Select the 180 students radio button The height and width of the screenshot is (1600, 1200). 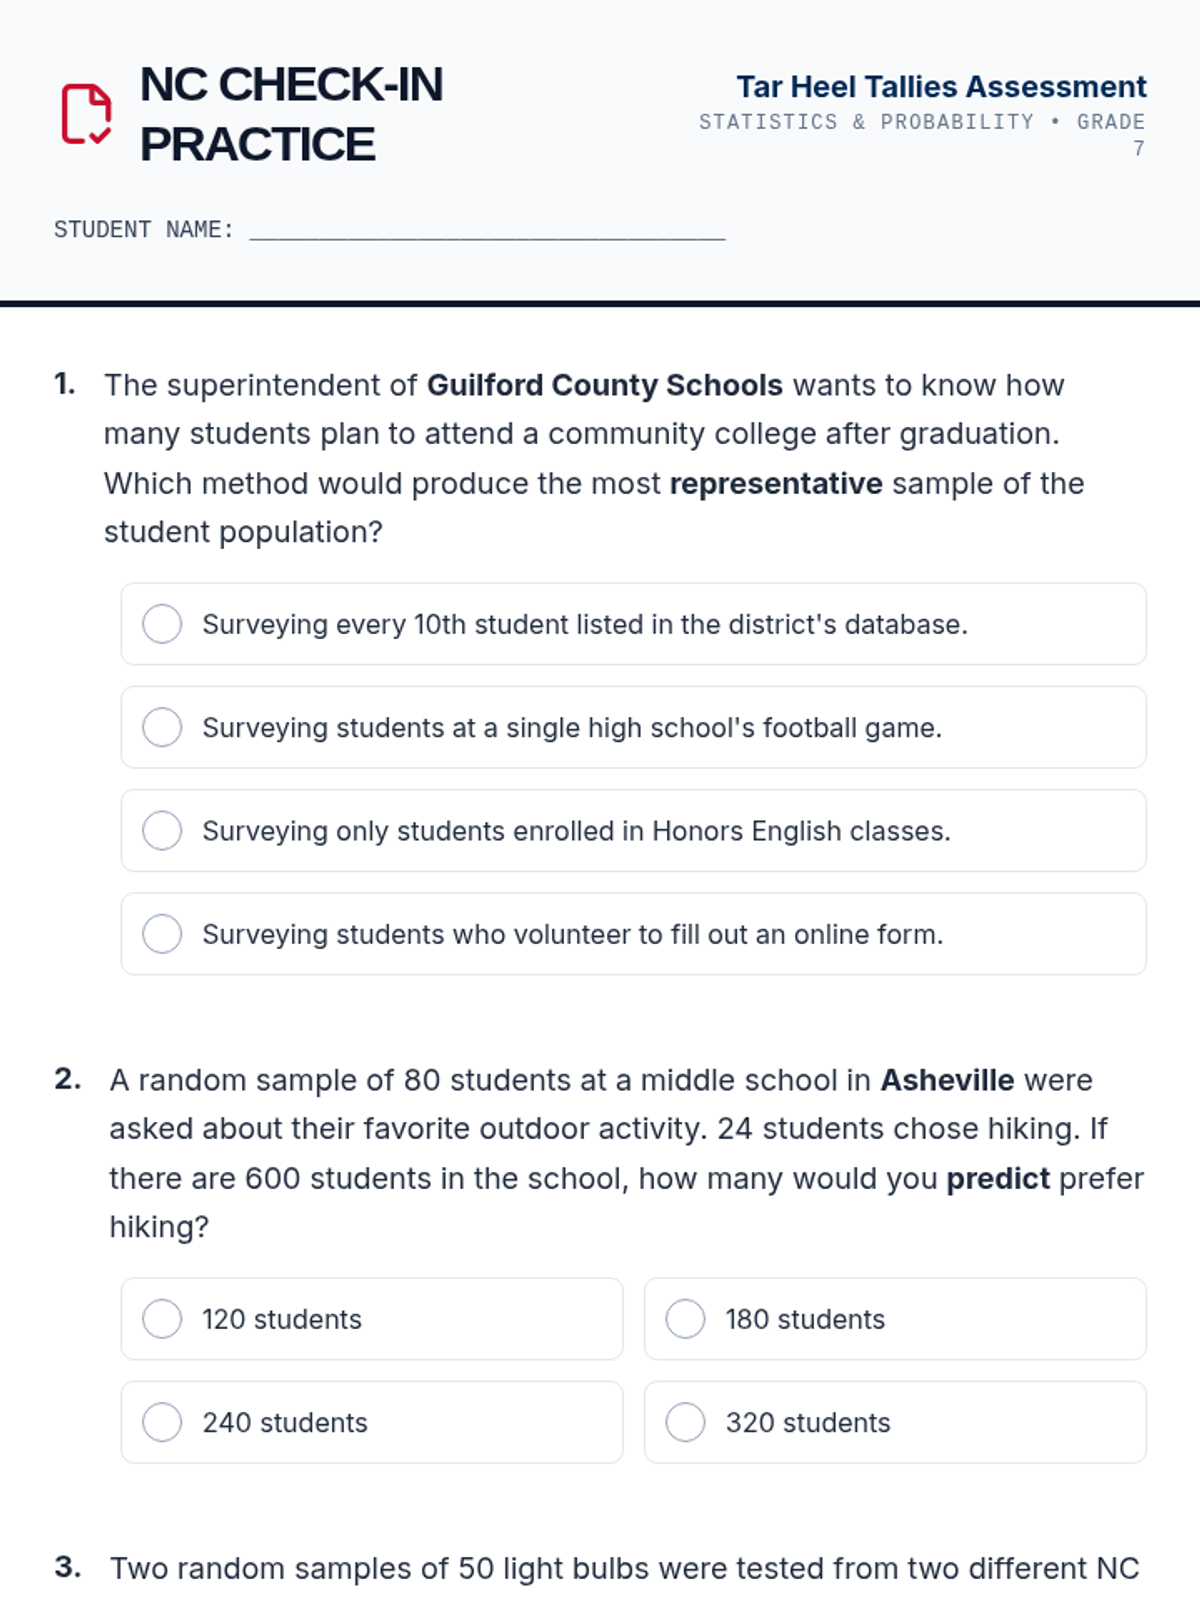[x=685, y=1319]
